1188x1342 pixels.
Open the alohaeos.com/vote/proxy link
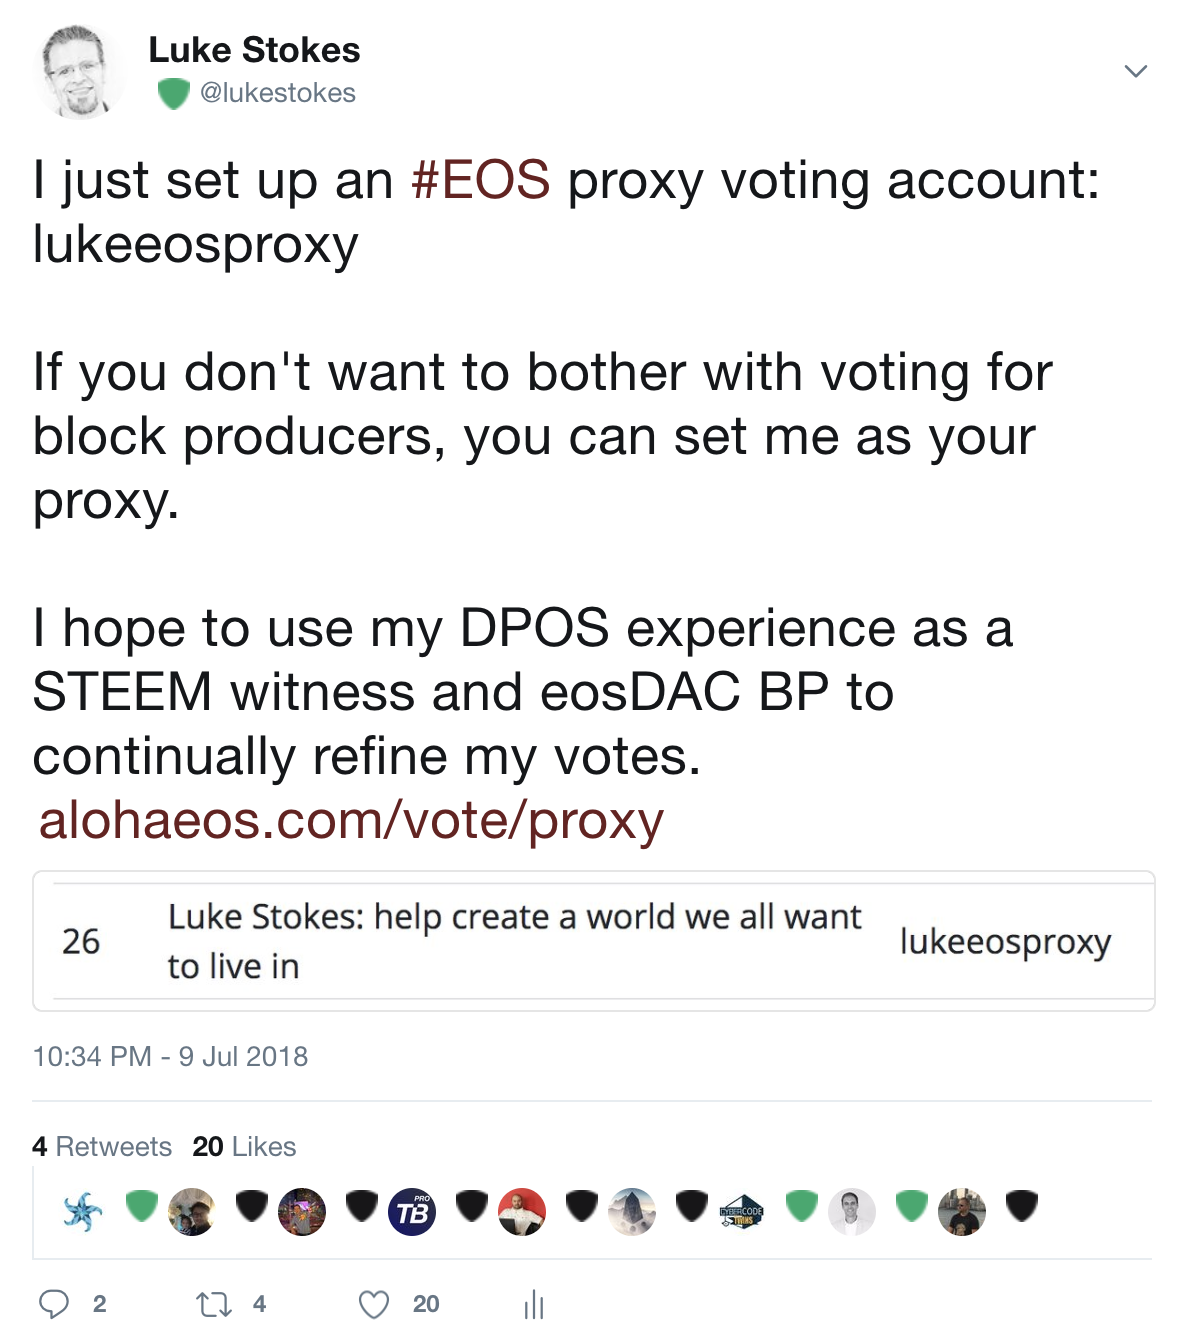(351, 820)
